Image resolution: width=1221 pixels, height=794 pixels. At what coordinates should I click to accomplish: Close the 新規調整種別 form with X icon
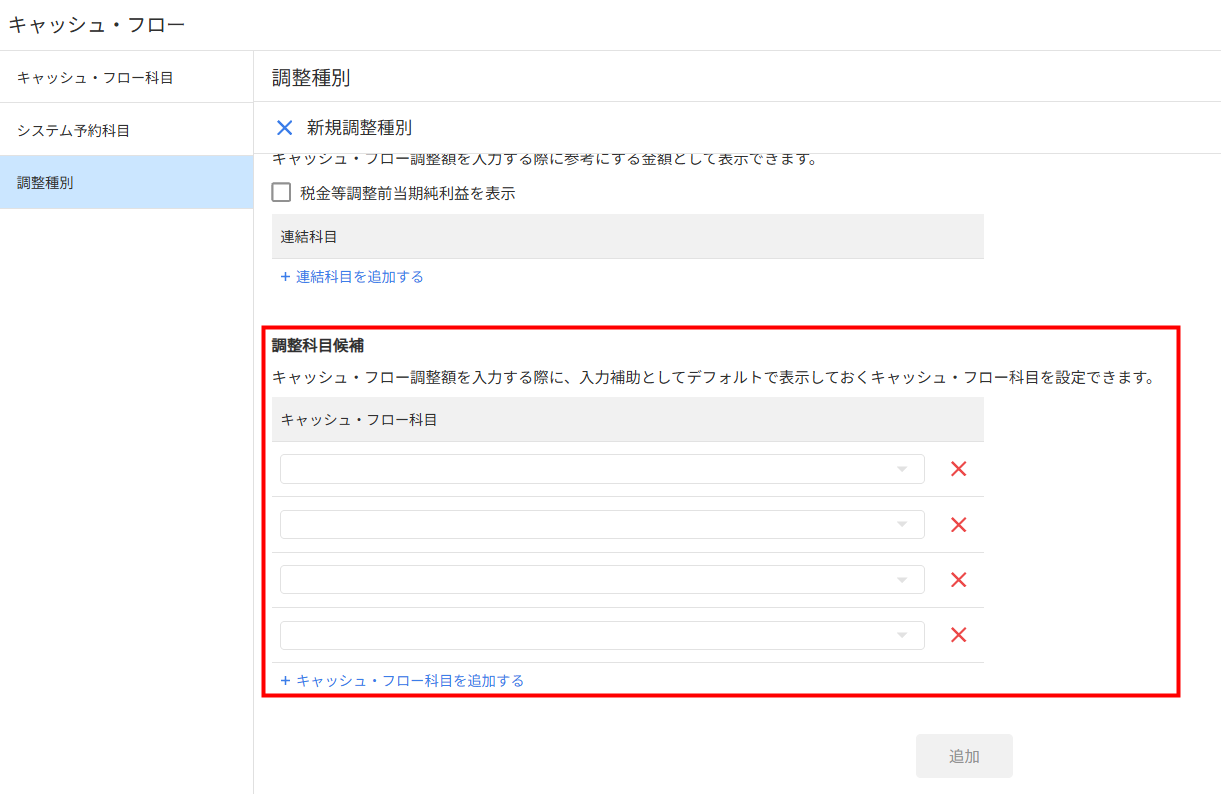click(285, 128)
